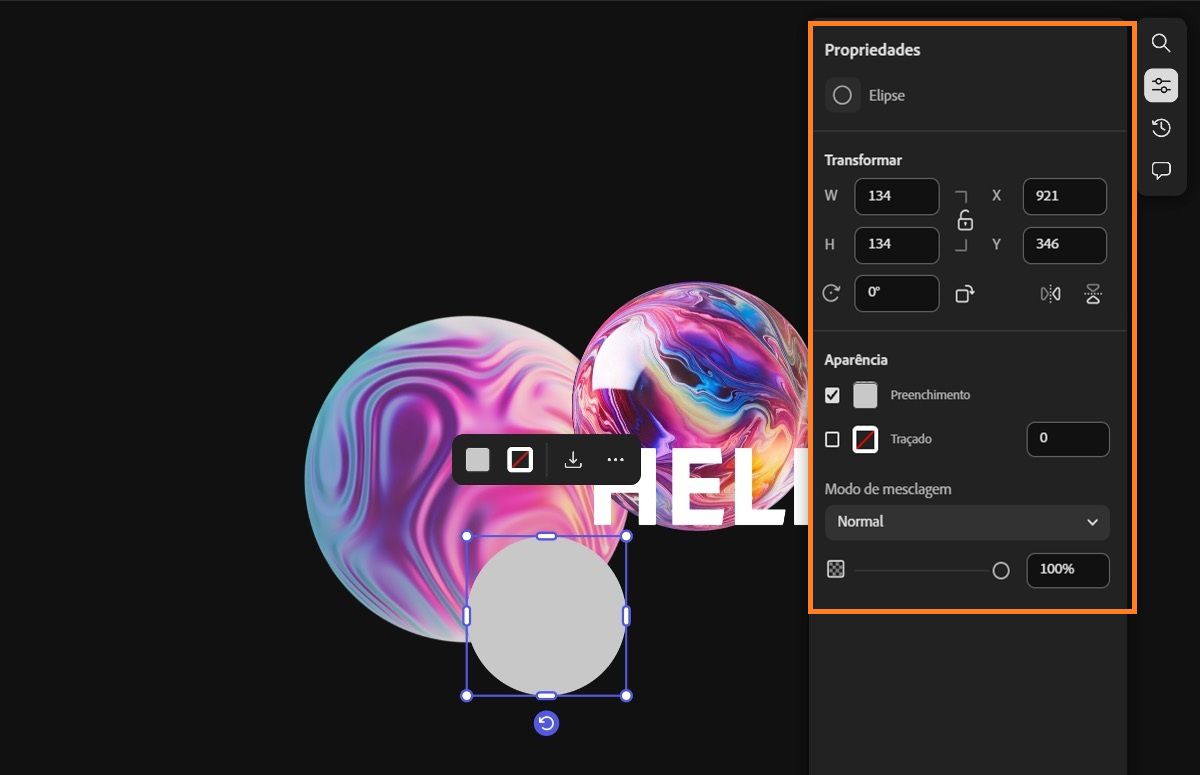This screenshot has height=775, width=1200.
Task: Click the rotate 90 degrees icon
Action: (x=964, y=293)
